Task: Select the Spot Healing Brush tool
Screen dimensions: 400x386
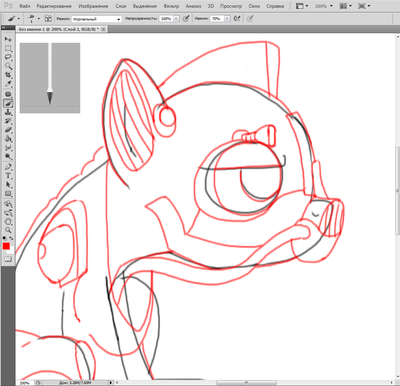Action: point(8,95)
